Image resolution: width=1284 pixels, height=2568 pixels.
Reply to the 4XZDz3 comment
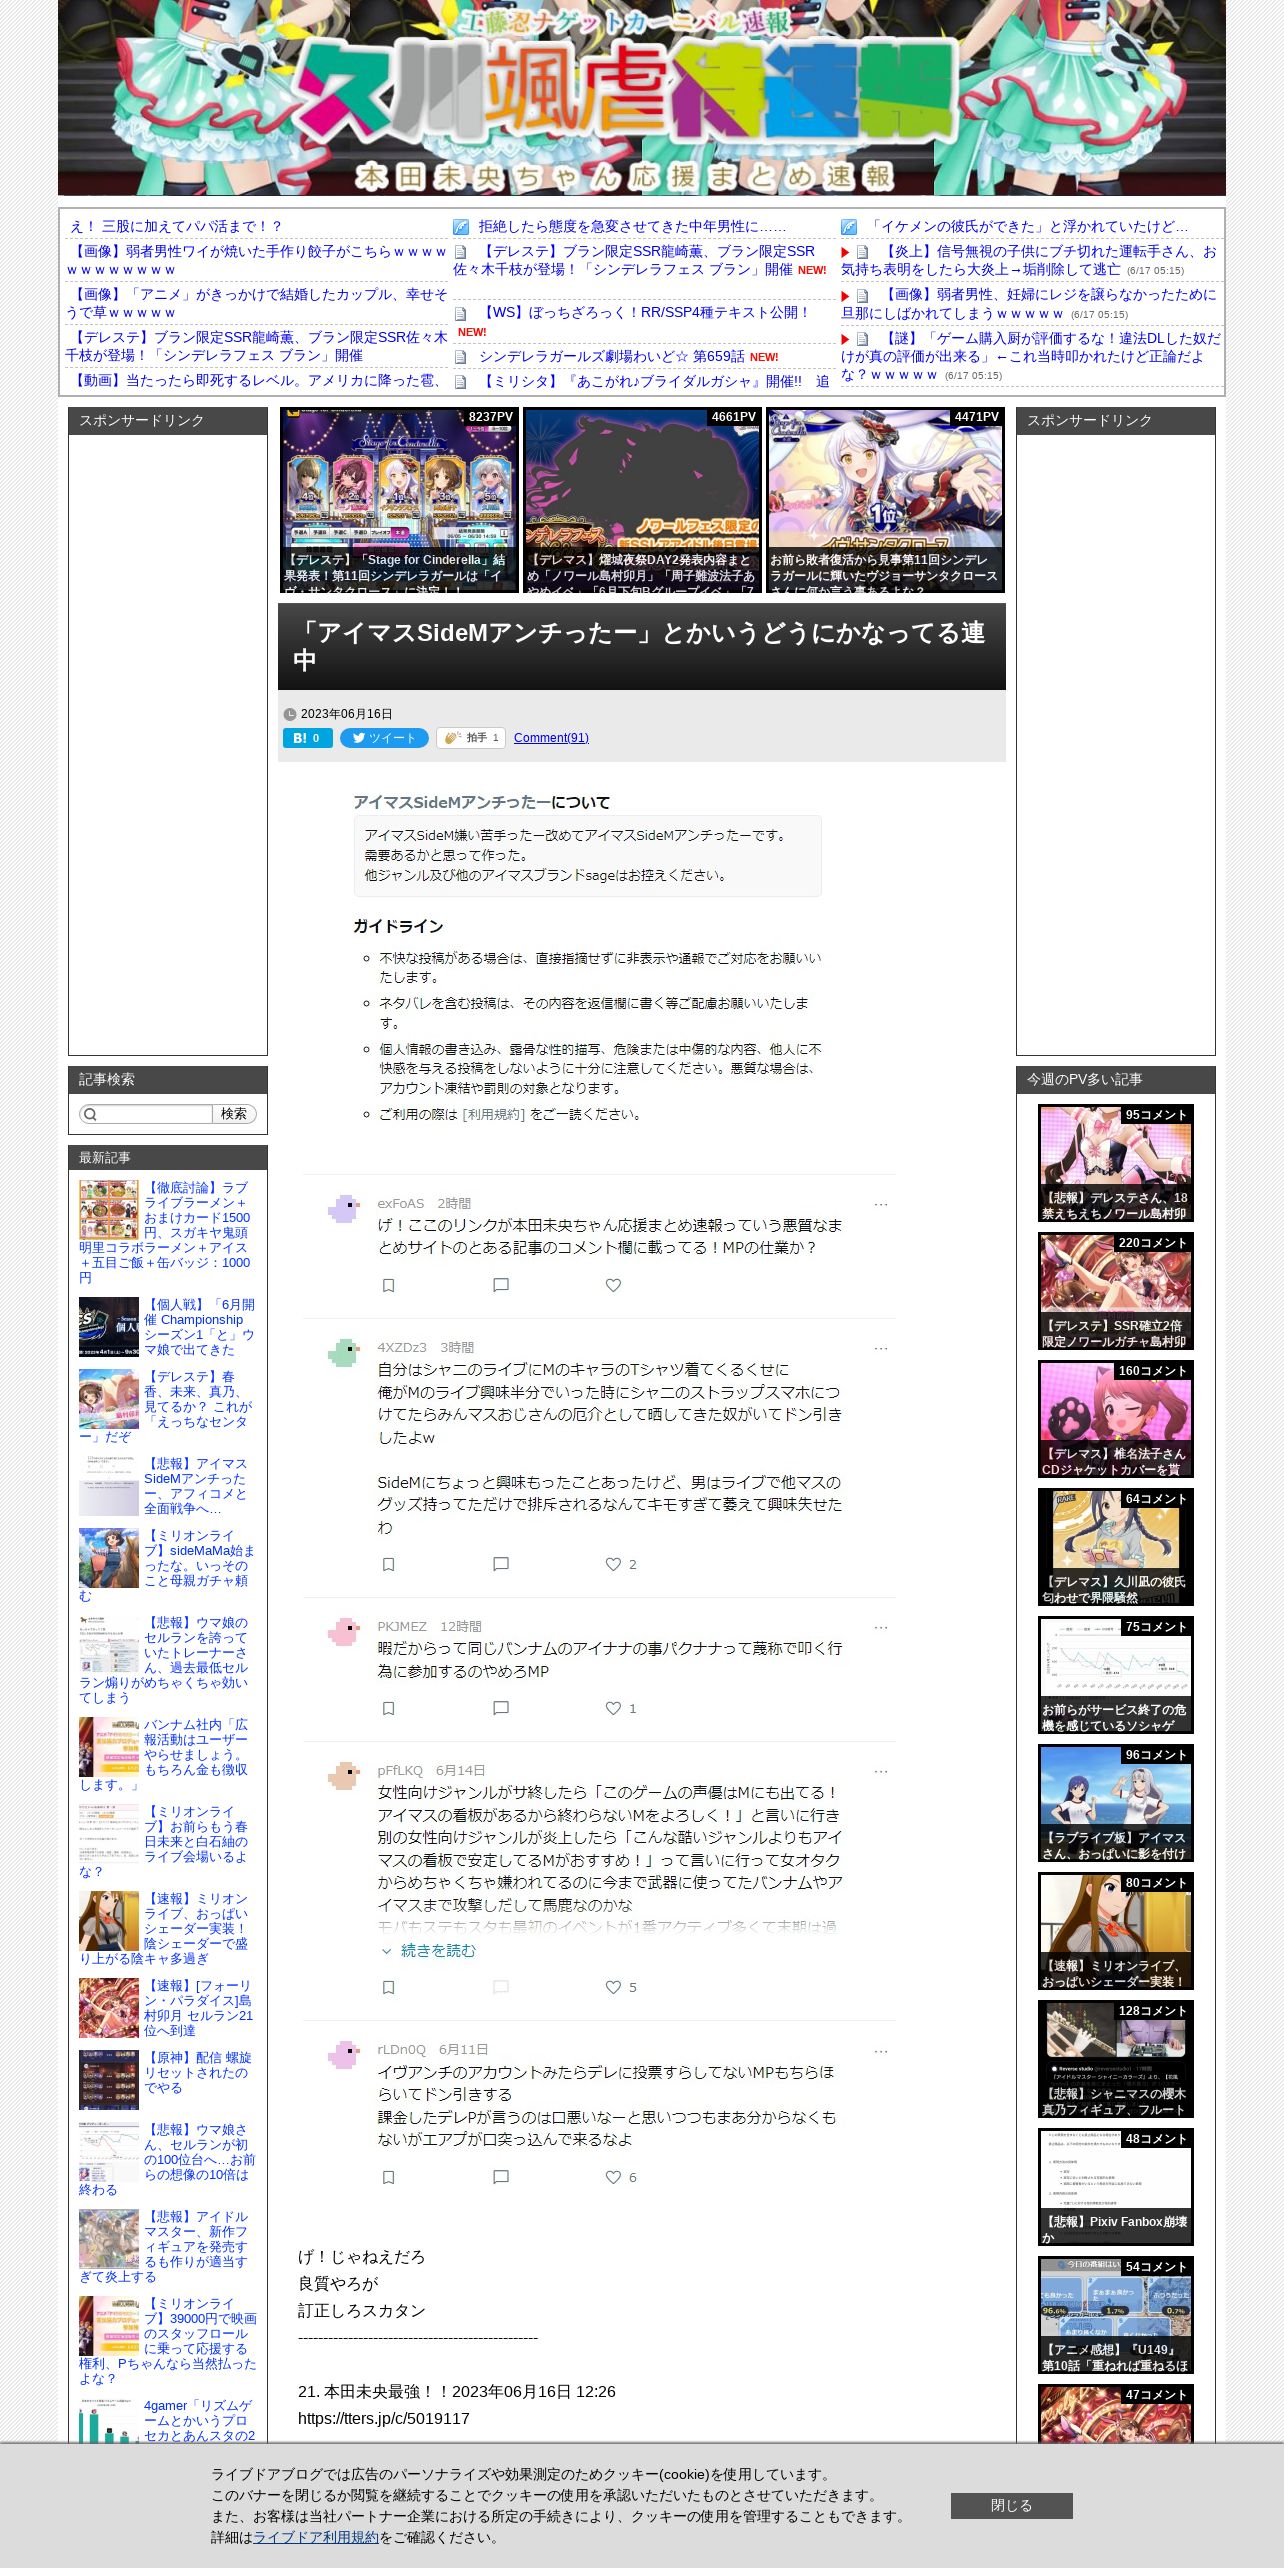tap(501, 1564)
